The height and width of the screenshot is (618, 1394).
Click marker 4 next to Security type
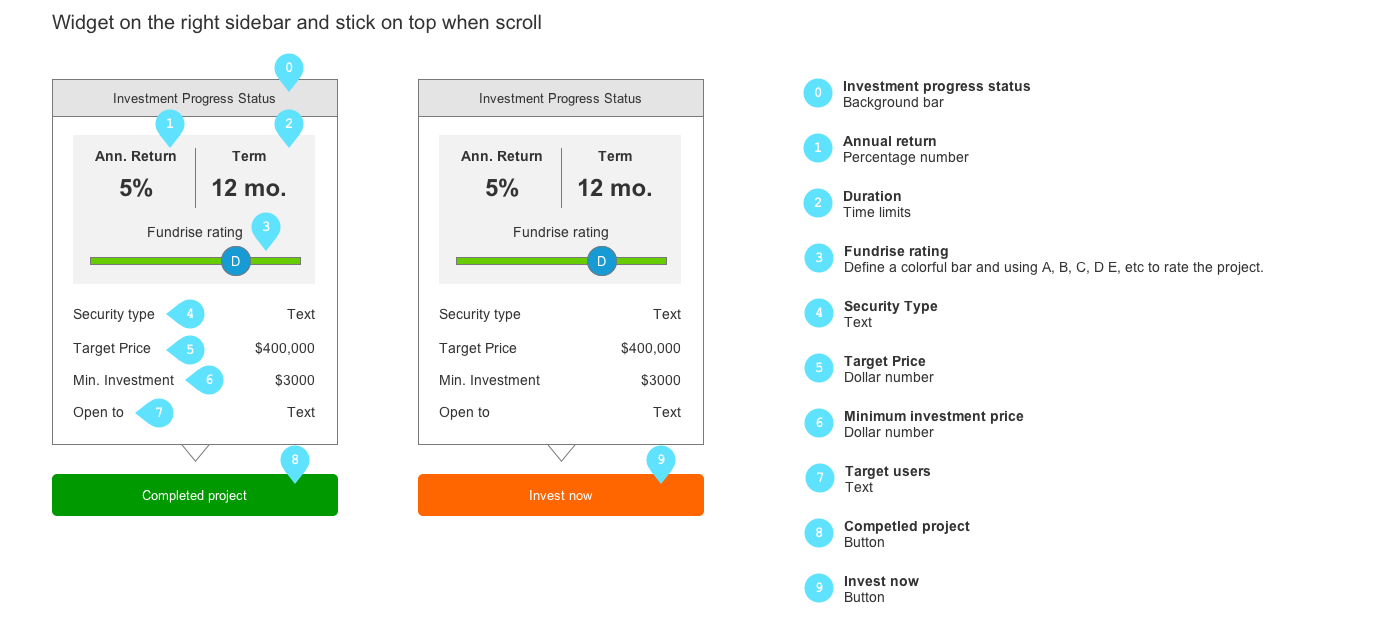click(188, 314)
